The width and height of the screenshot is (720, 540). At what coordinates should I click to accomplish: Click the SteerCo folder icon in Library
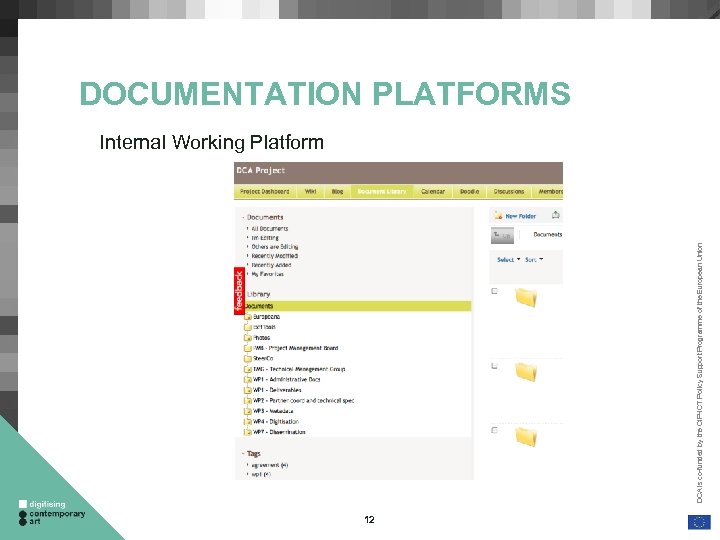click(x=248, y=359)
